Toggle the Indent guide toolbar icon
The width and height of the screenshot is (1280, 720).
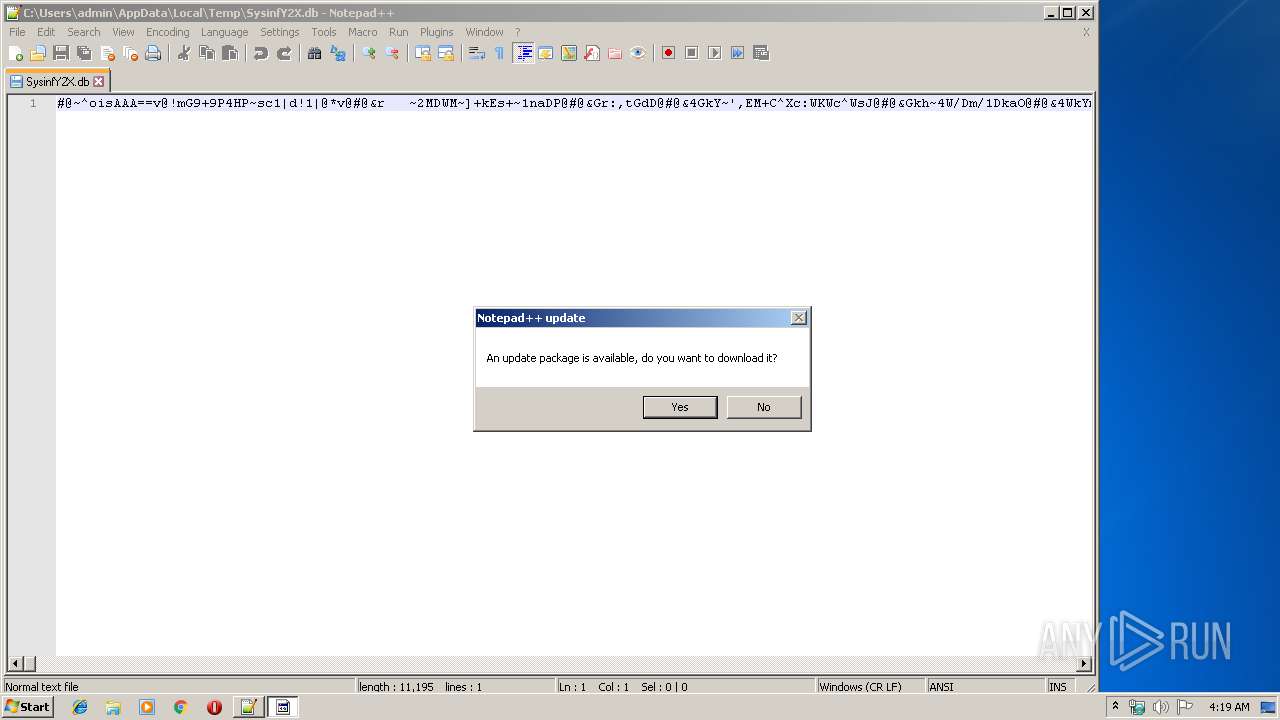click(x=523, y=53)
